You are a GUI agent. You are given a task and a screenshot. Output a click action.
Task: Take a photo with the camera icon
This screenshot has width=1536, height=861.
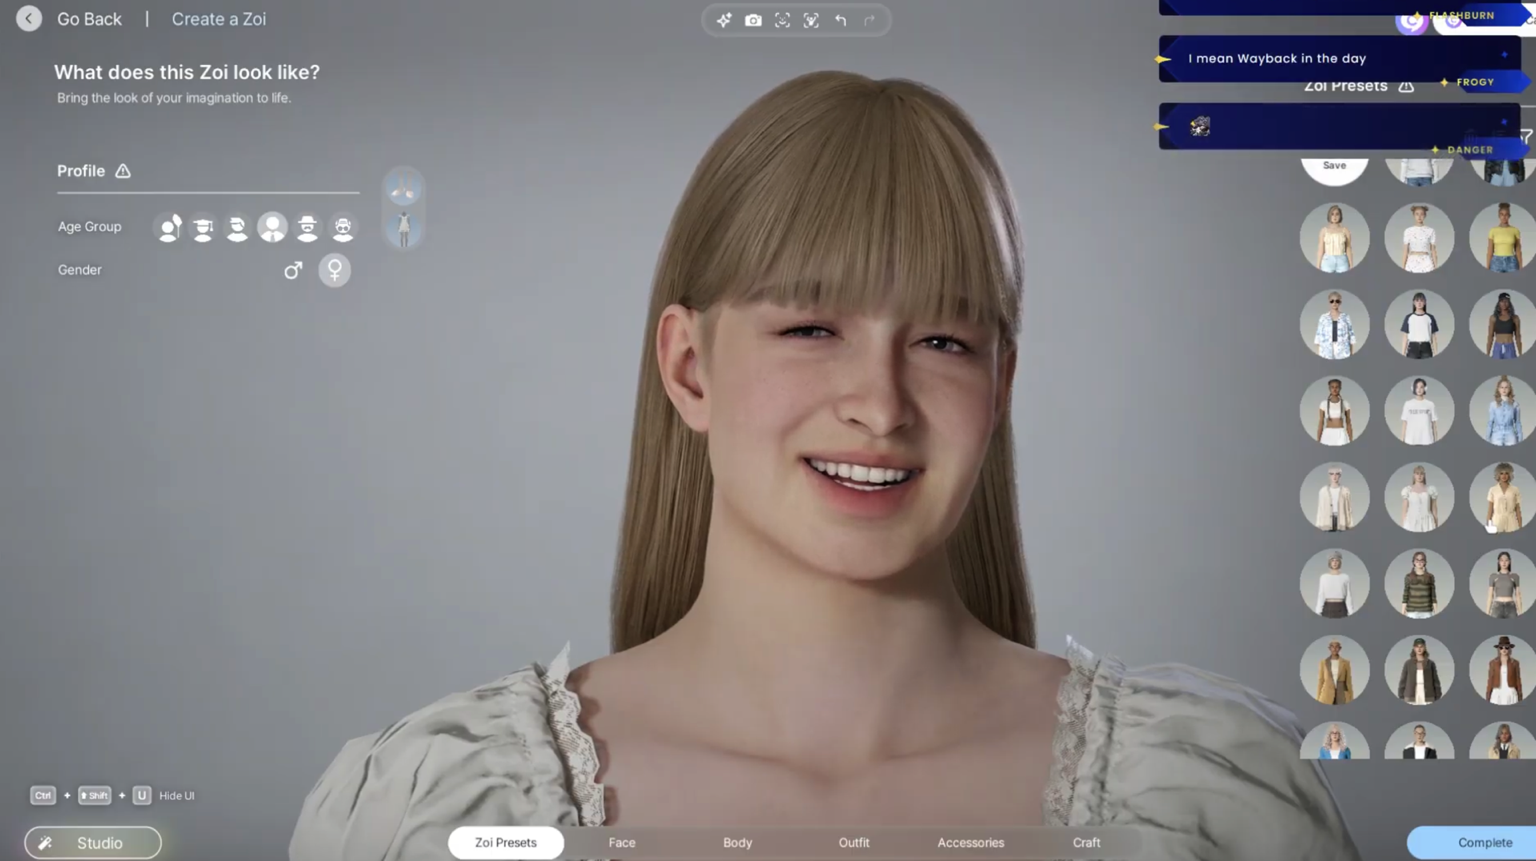[x=753, y=20]
